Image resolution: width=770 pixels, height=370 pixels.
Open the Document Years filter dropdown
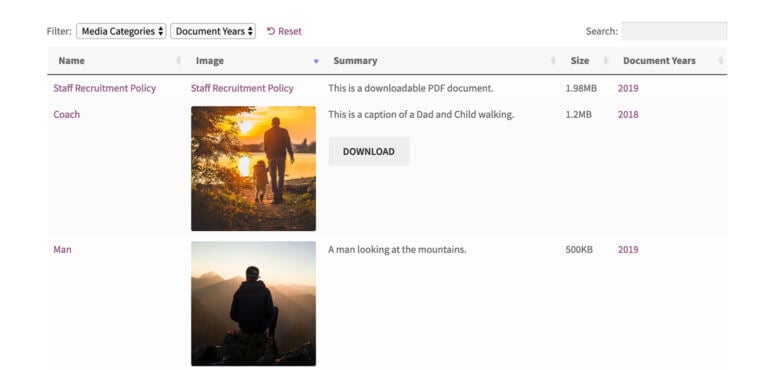click(213, 31)
